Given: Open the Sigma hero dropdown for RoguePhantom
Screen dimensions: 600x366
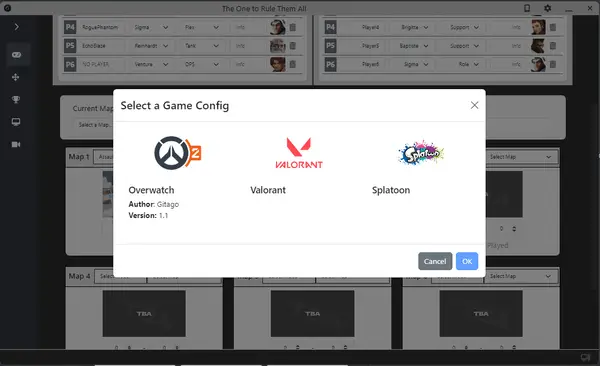Looking at the screenshot, I should tap(151, 27).
